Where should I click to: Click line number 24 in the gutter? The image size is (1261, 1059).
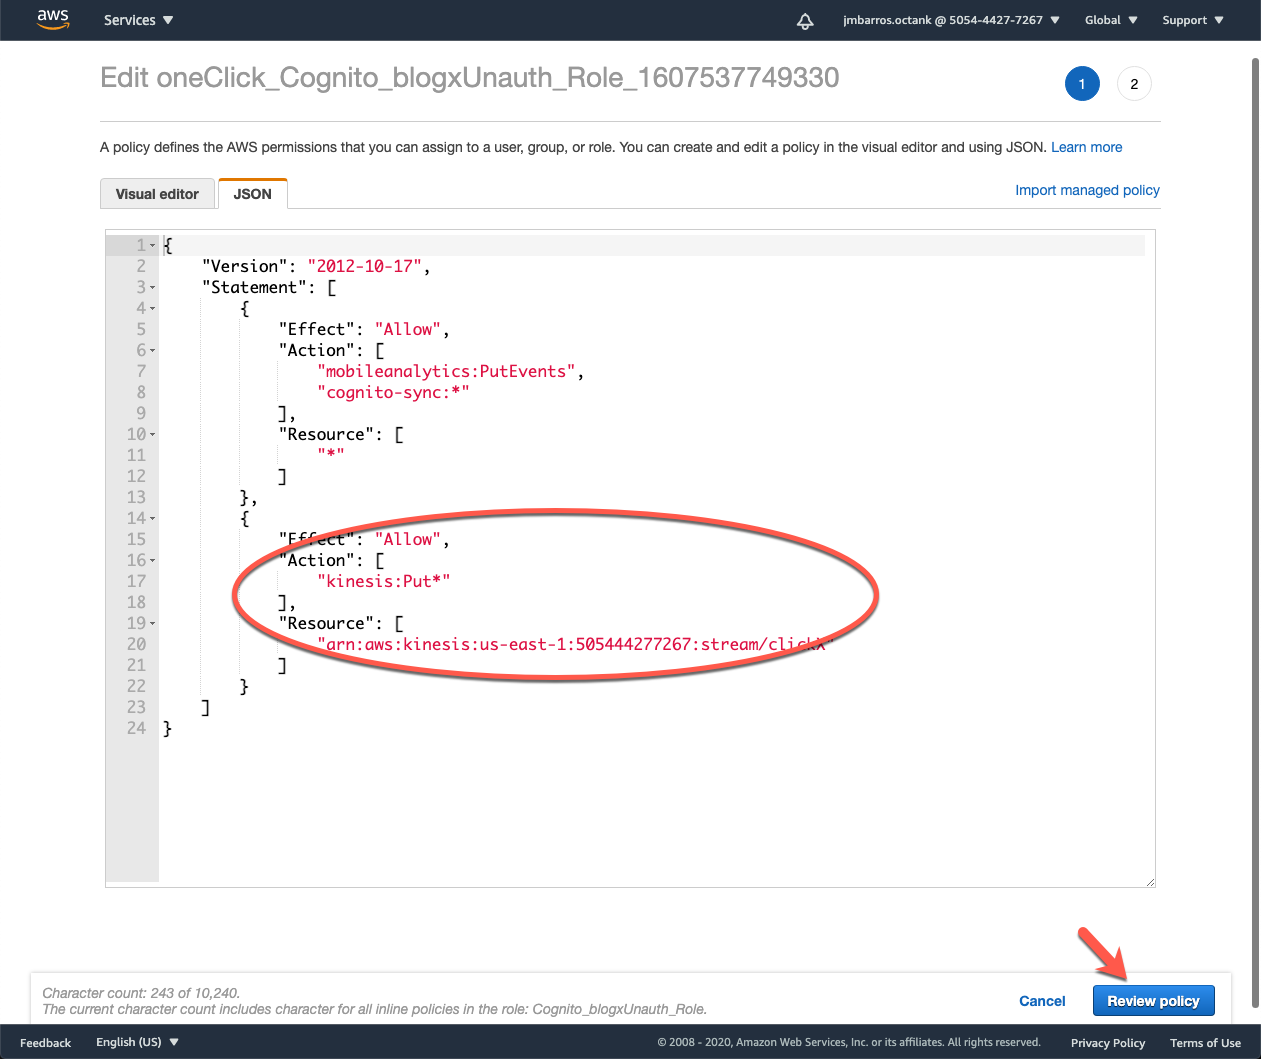pos(136,728)
